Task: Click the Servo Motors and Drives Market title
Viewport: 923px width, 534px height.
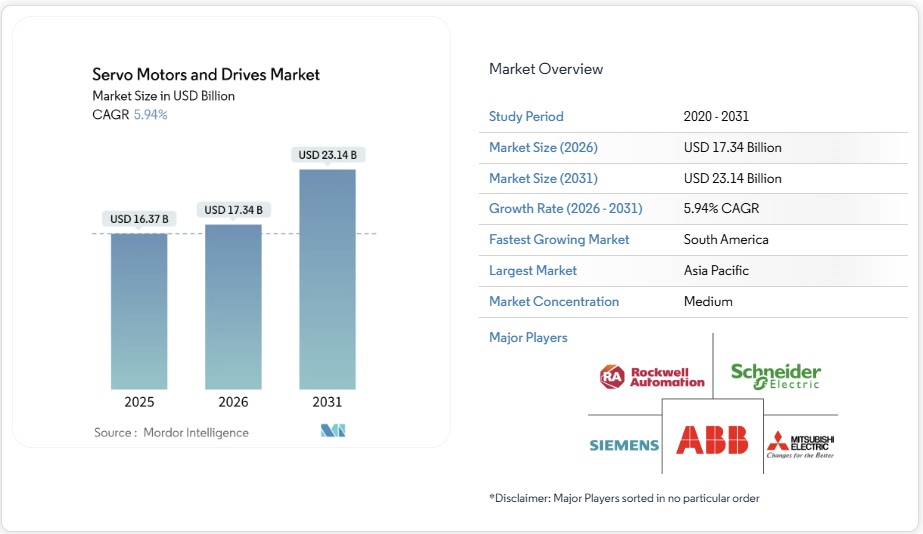Action: (x=206, y=74)
